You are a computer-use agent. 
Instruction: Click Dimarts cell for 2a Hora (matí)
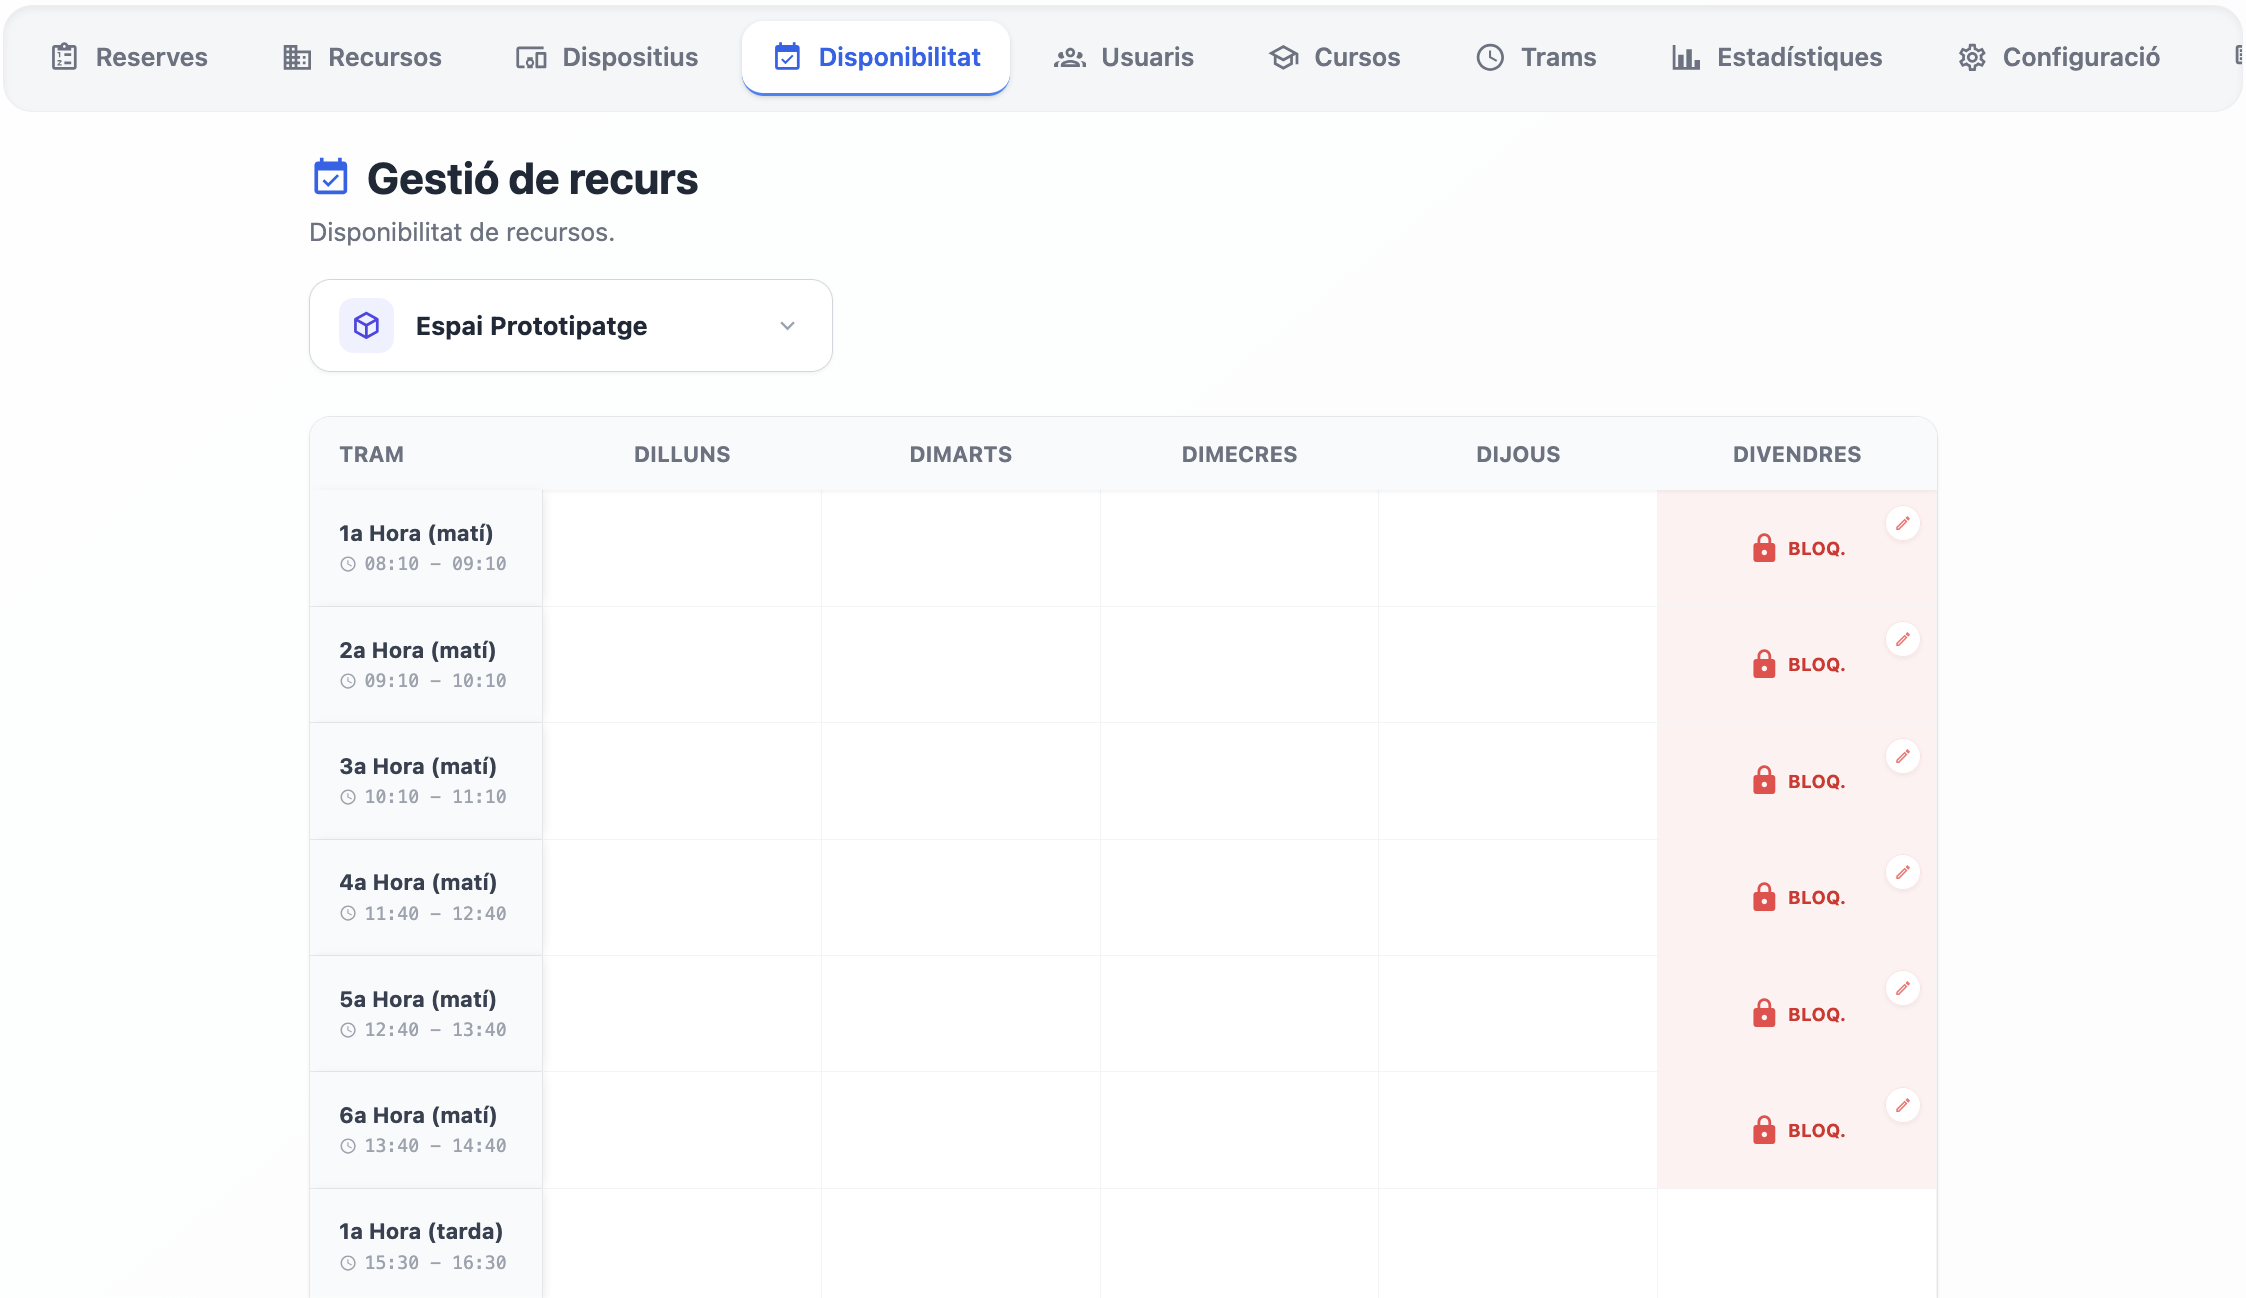pyautogui.click(x=961, y=664)
